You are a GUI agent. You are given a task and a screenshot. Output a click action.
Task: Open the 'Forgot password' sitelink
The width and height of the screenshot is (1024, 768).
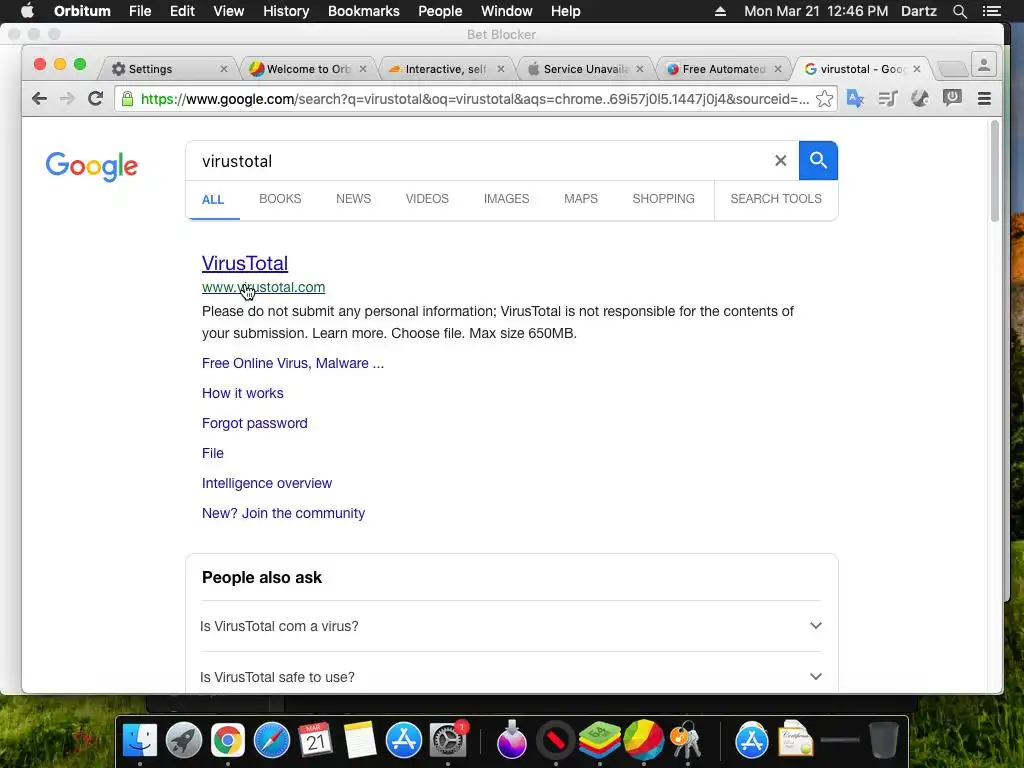pyautogui.click(x=255, y=423)
